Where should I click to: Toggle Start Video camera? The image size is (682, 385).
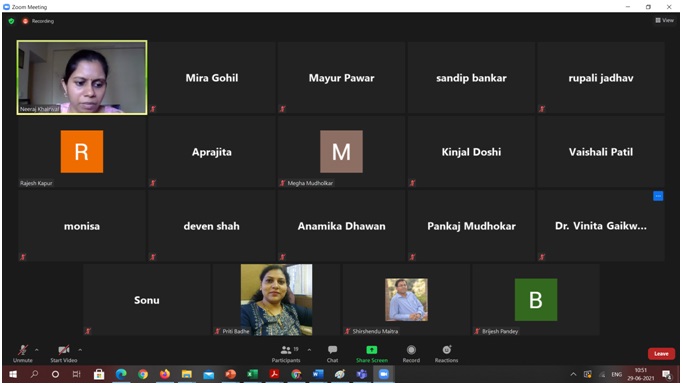(x=64, y=353)
